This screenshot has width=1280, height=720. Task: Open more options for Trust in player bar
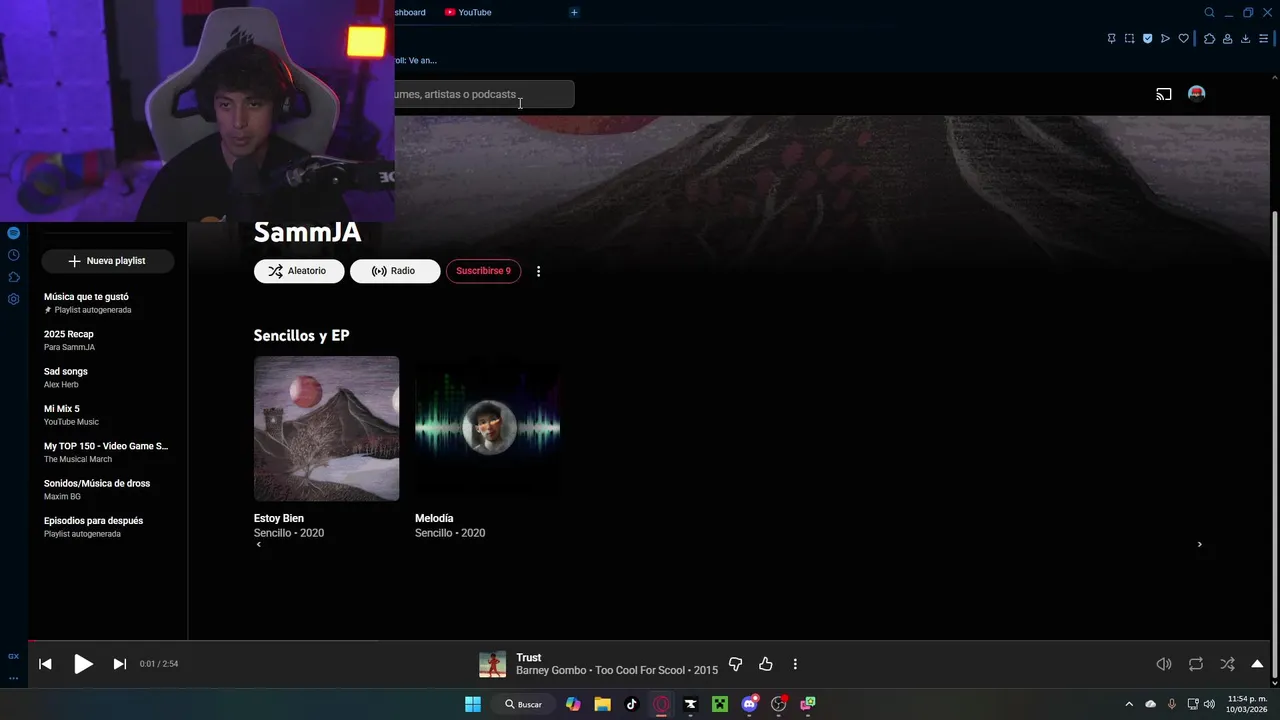pos(795,664)
